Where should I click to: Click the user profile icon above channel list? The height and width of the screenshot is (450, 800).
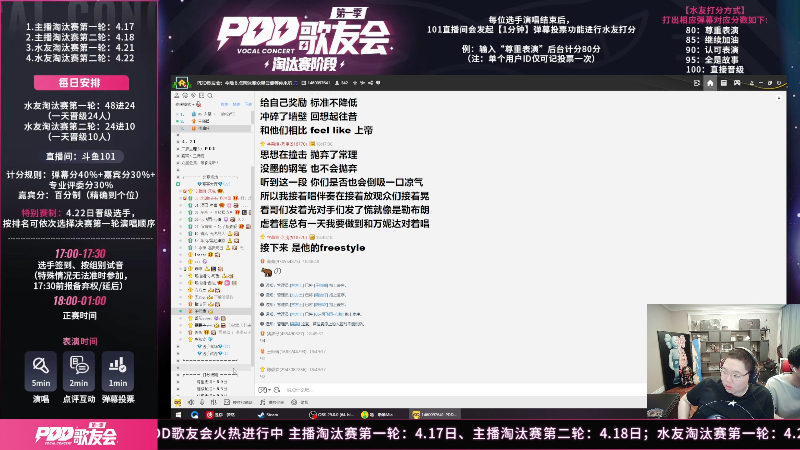click(x=177, y=95)
